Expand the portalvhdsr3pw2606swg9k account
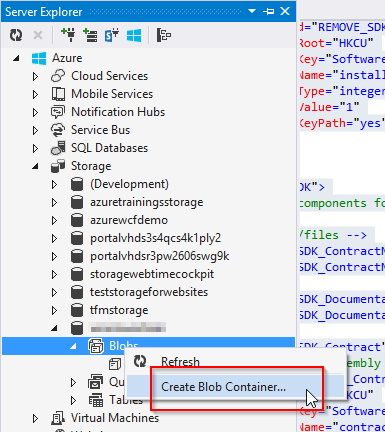Screen dimensions: 385x432 (54, 256)
